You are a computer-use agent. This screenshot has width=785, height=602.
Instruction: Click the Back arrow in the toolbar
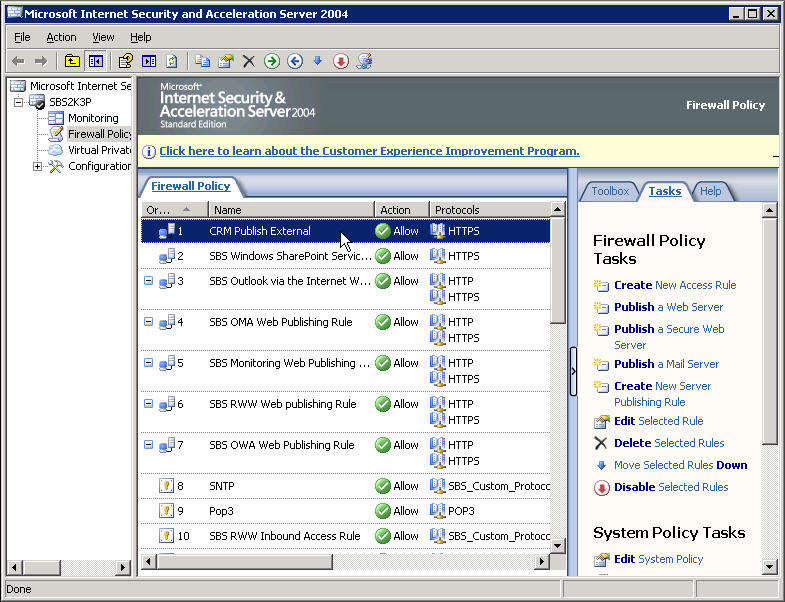tap(19, 62)
